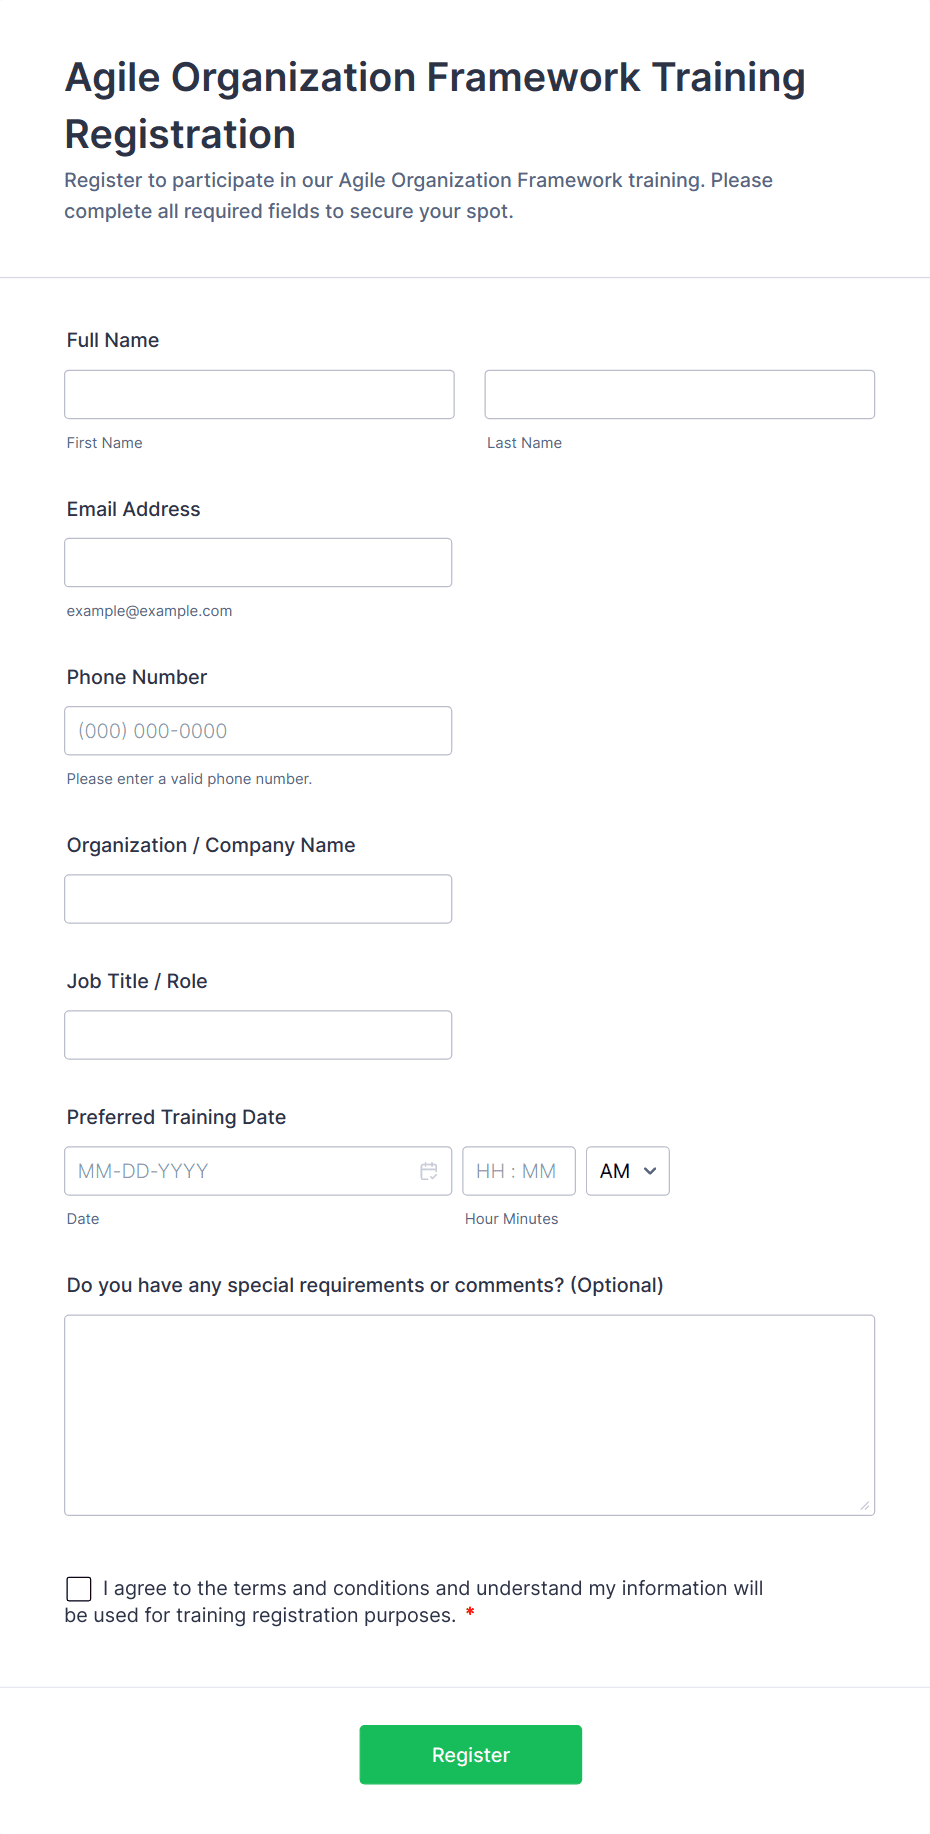This screenshot has width=930, height=1834.
Task: Click the MM-DD-YYYY date input
Action: 240,1171
